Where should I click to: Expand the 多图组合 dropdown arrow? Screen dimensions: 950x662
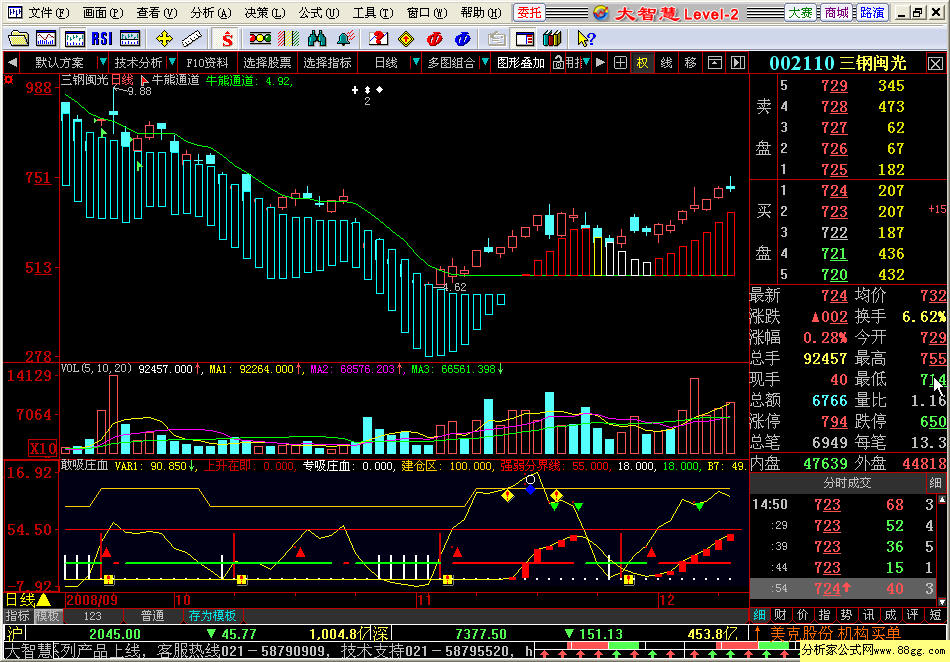(x=485, y=62)
